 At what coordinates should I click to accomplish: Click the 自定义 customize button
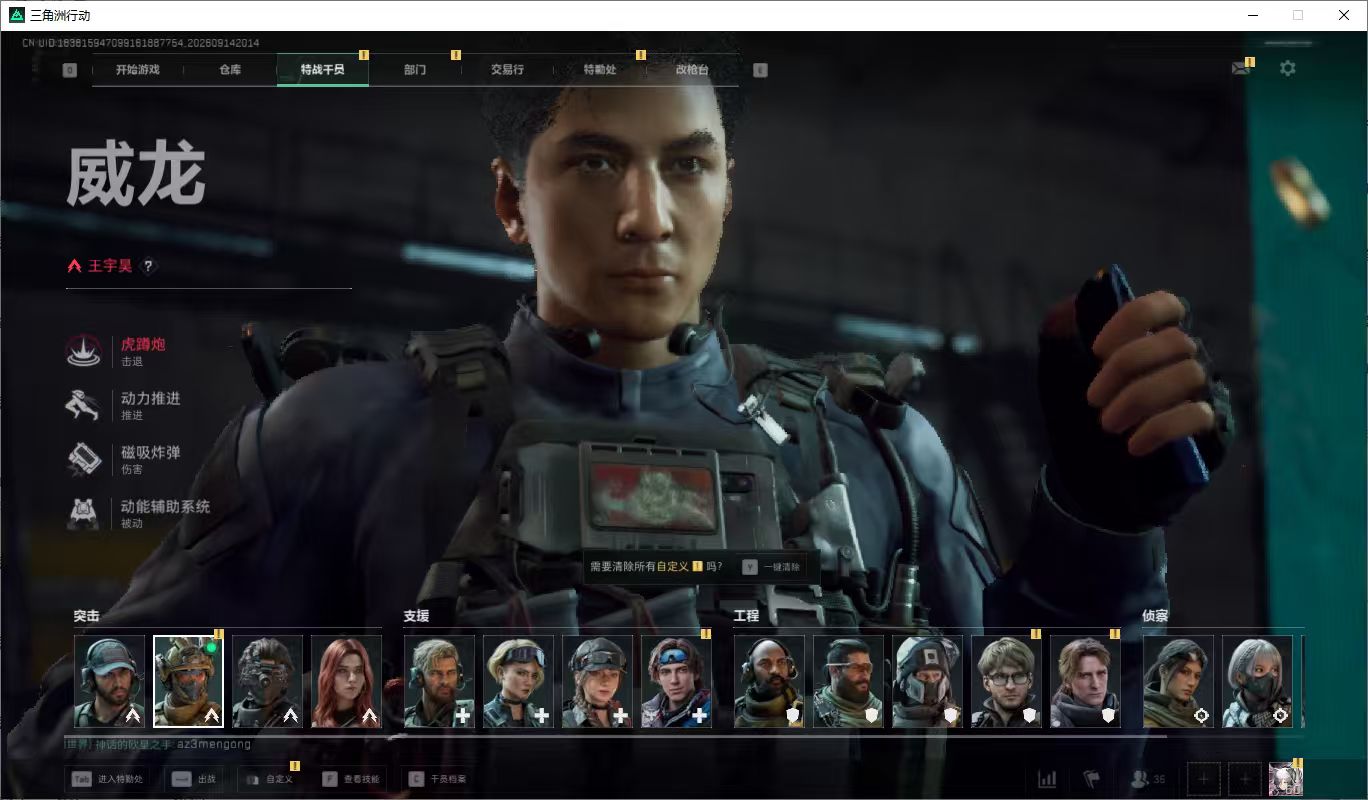coord(269,779)
